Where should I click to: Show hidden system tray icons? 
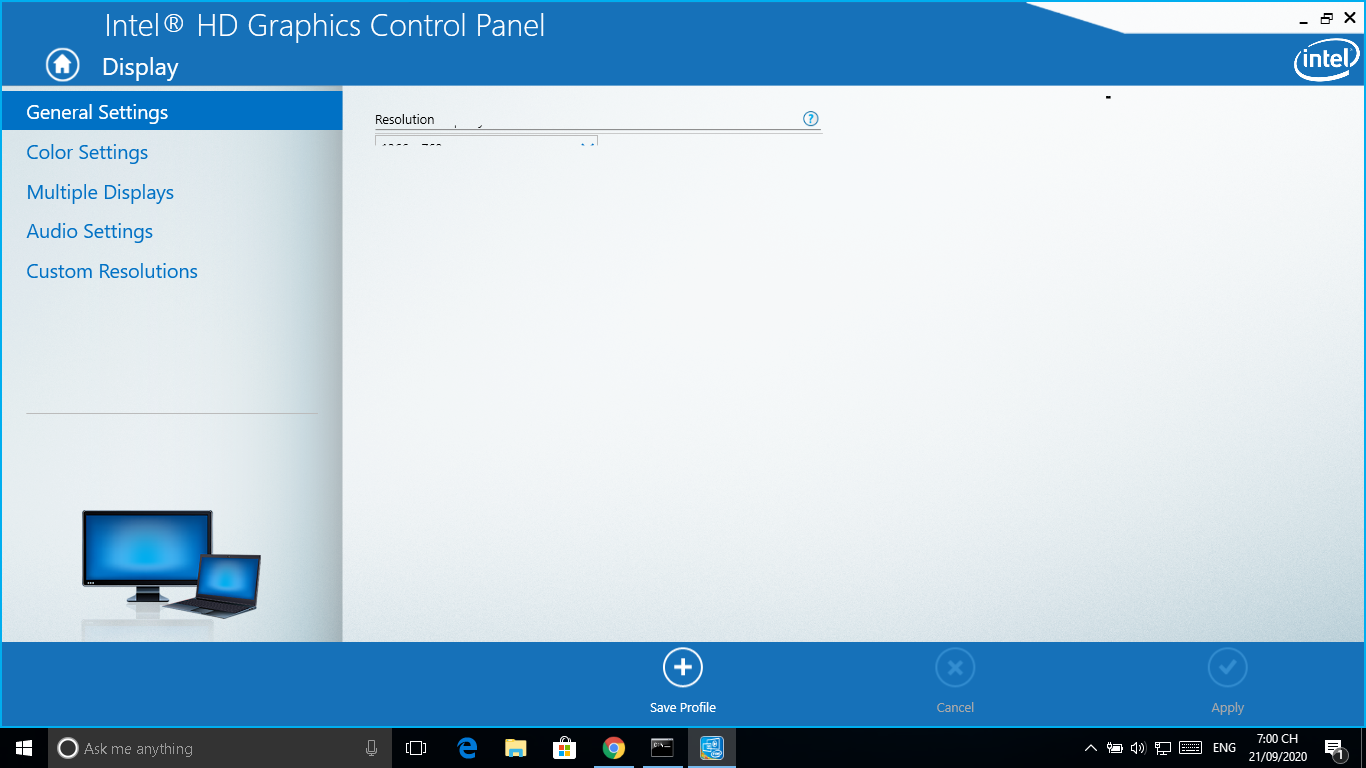[x=1090, y=748]
